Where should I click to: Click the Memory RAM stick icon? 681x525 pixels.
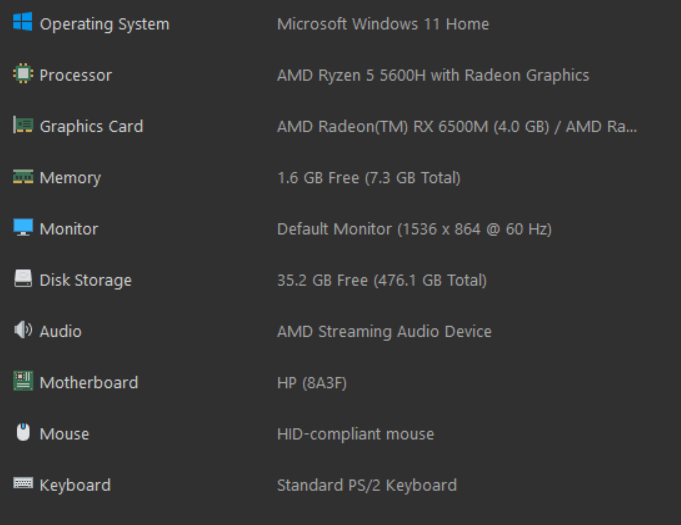coord(22,177)
